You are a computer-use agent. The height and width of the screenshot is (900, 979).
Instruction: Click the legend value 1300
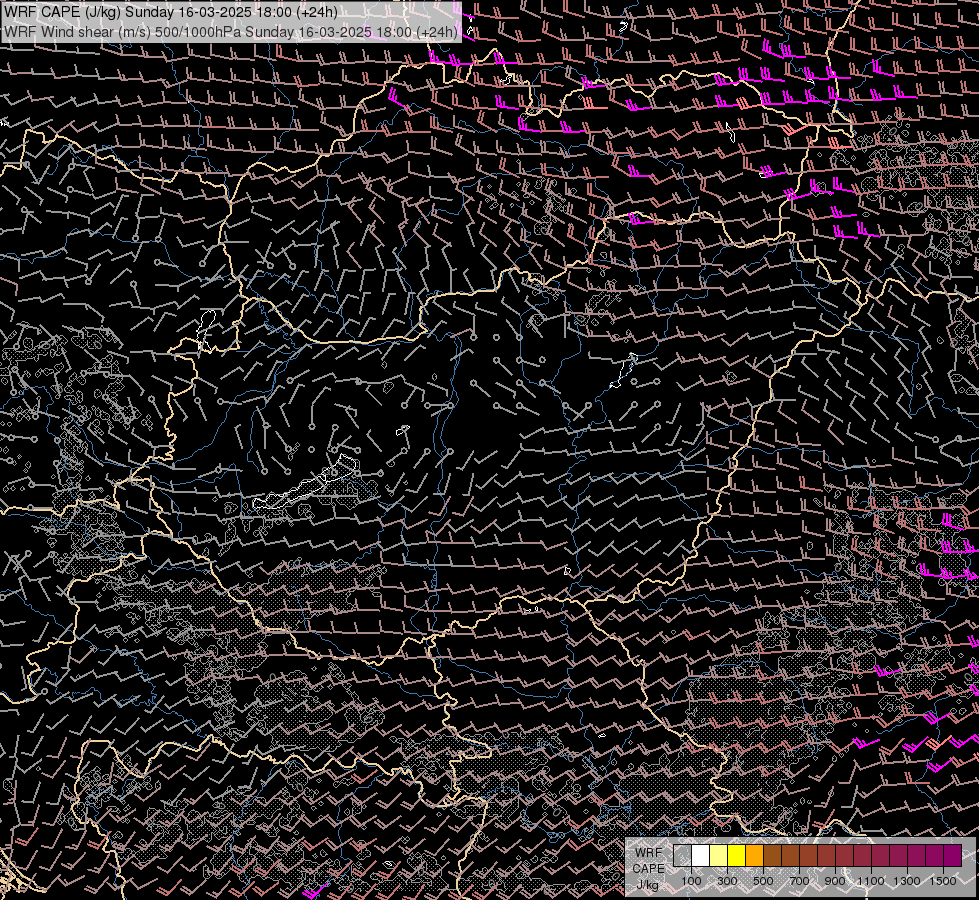(907, 881)
